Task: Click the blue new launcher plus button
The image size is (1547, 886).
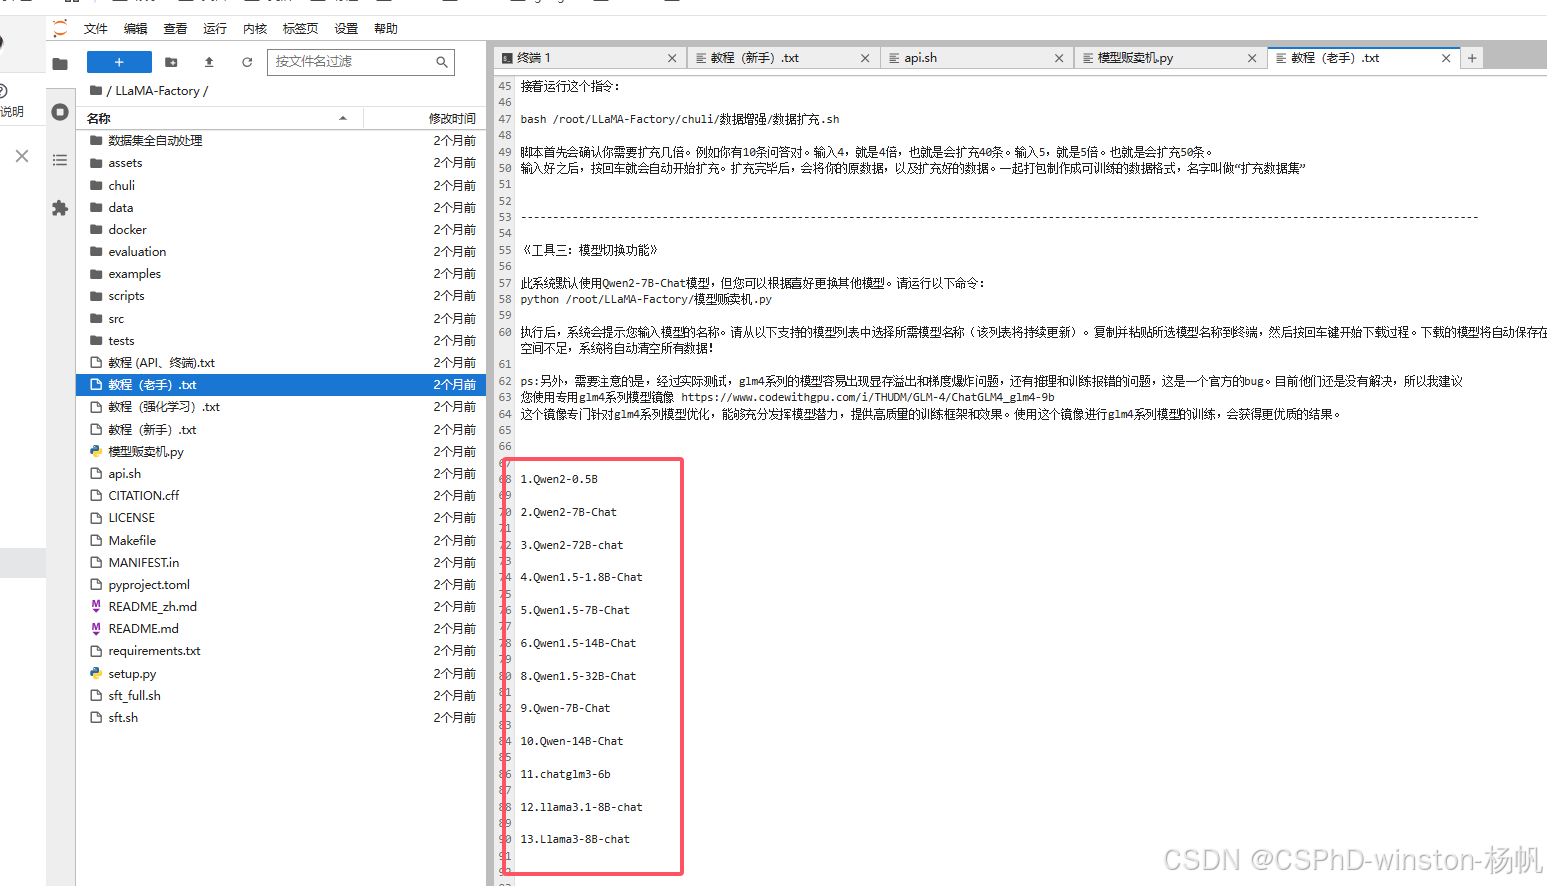Action: [x=119, y=62]
